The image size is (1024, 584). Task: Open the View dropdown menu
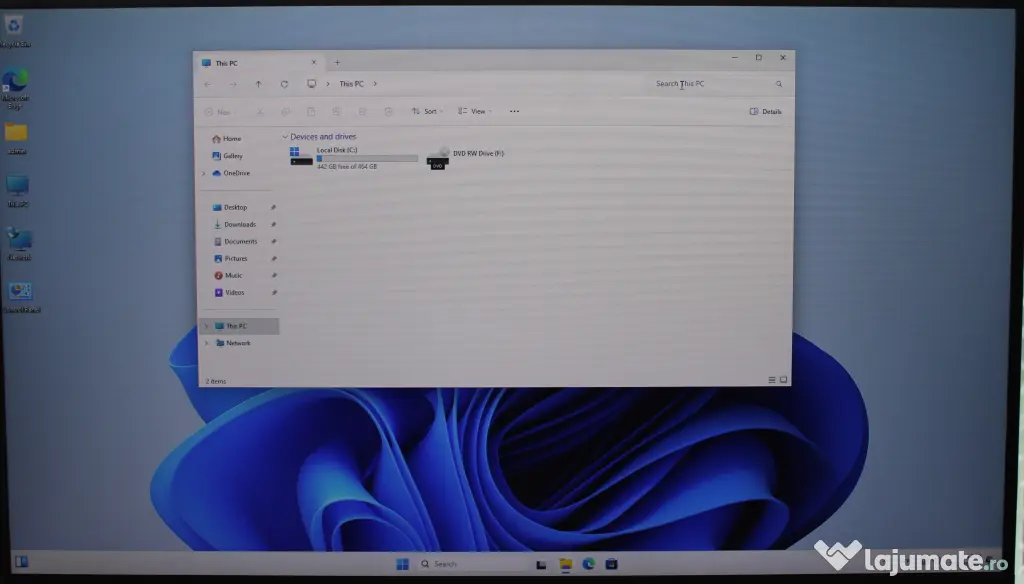click(474, 111)
